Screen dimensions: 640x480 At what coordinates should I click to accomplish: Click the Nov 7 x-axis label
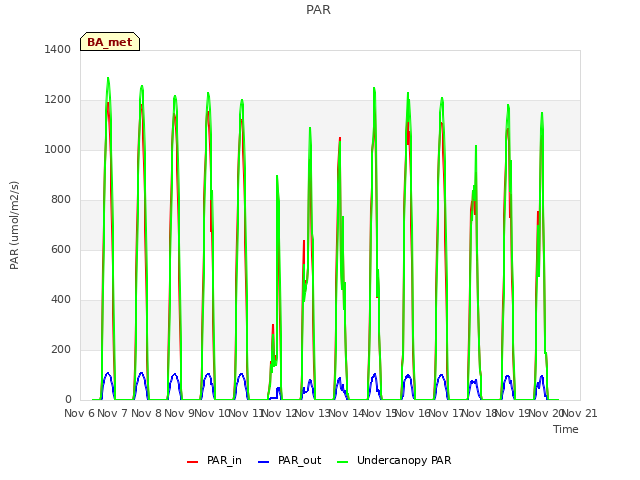(113, 413)
